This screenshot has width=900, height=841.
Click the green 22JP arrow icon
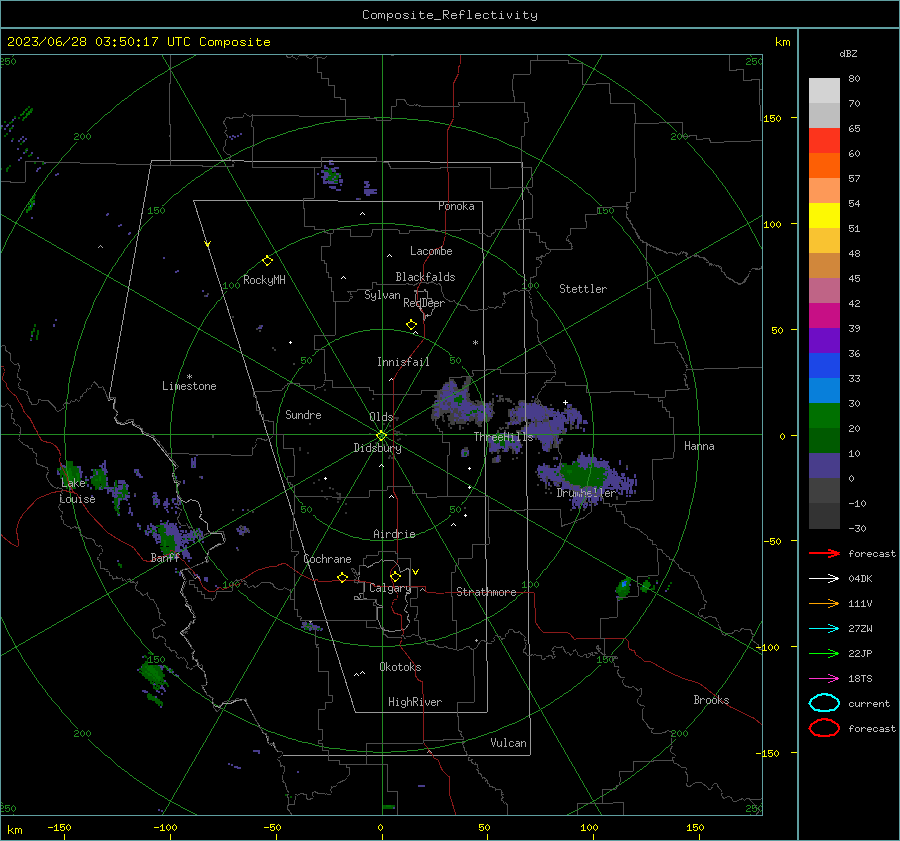click(824, 653)
